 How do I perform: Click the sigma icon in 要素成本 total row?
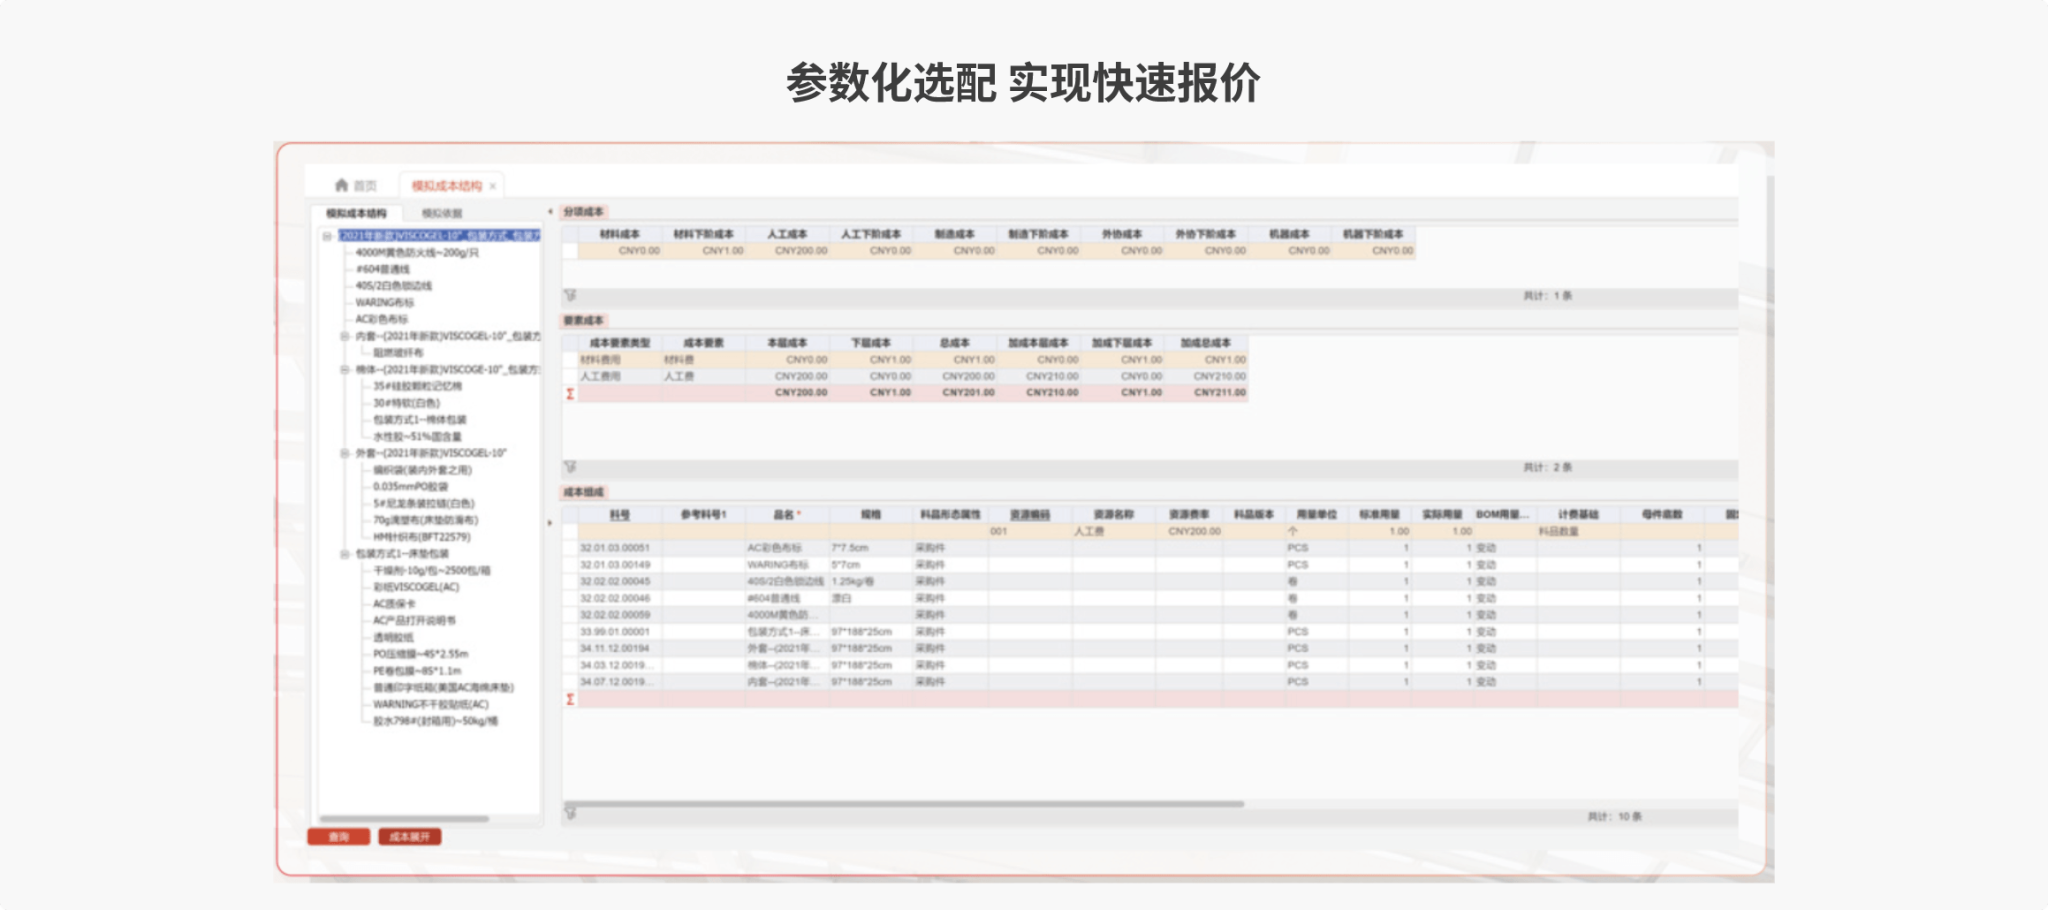570,394
